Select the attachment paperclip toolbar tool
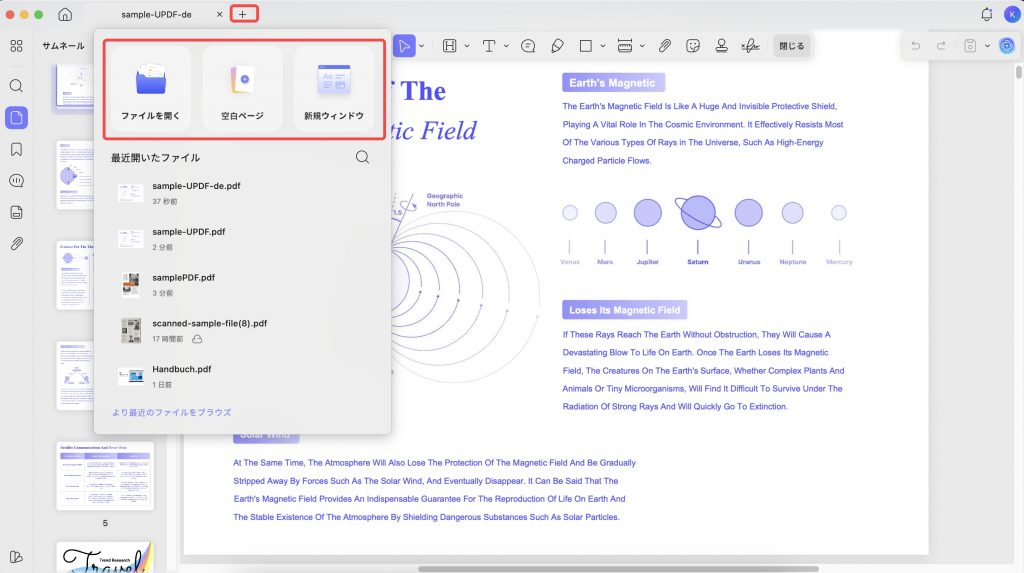The image size is (1024, 573). click(664, 46)
